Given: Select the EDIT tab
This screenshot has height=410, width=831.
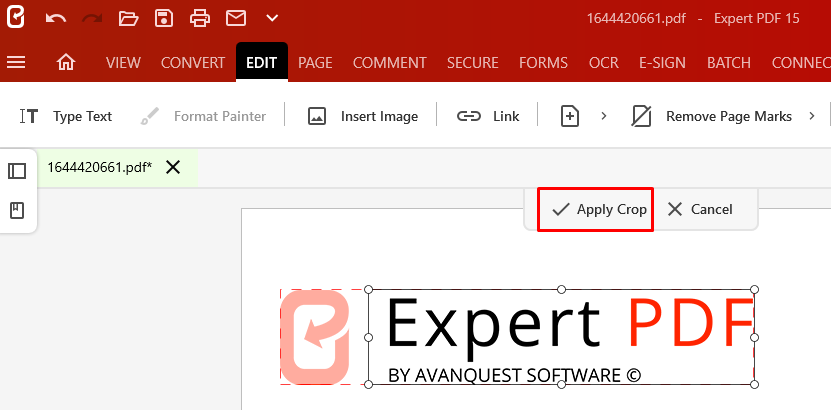Looking at the screenshot, I should pyautogui.click(x=262, y=63).
